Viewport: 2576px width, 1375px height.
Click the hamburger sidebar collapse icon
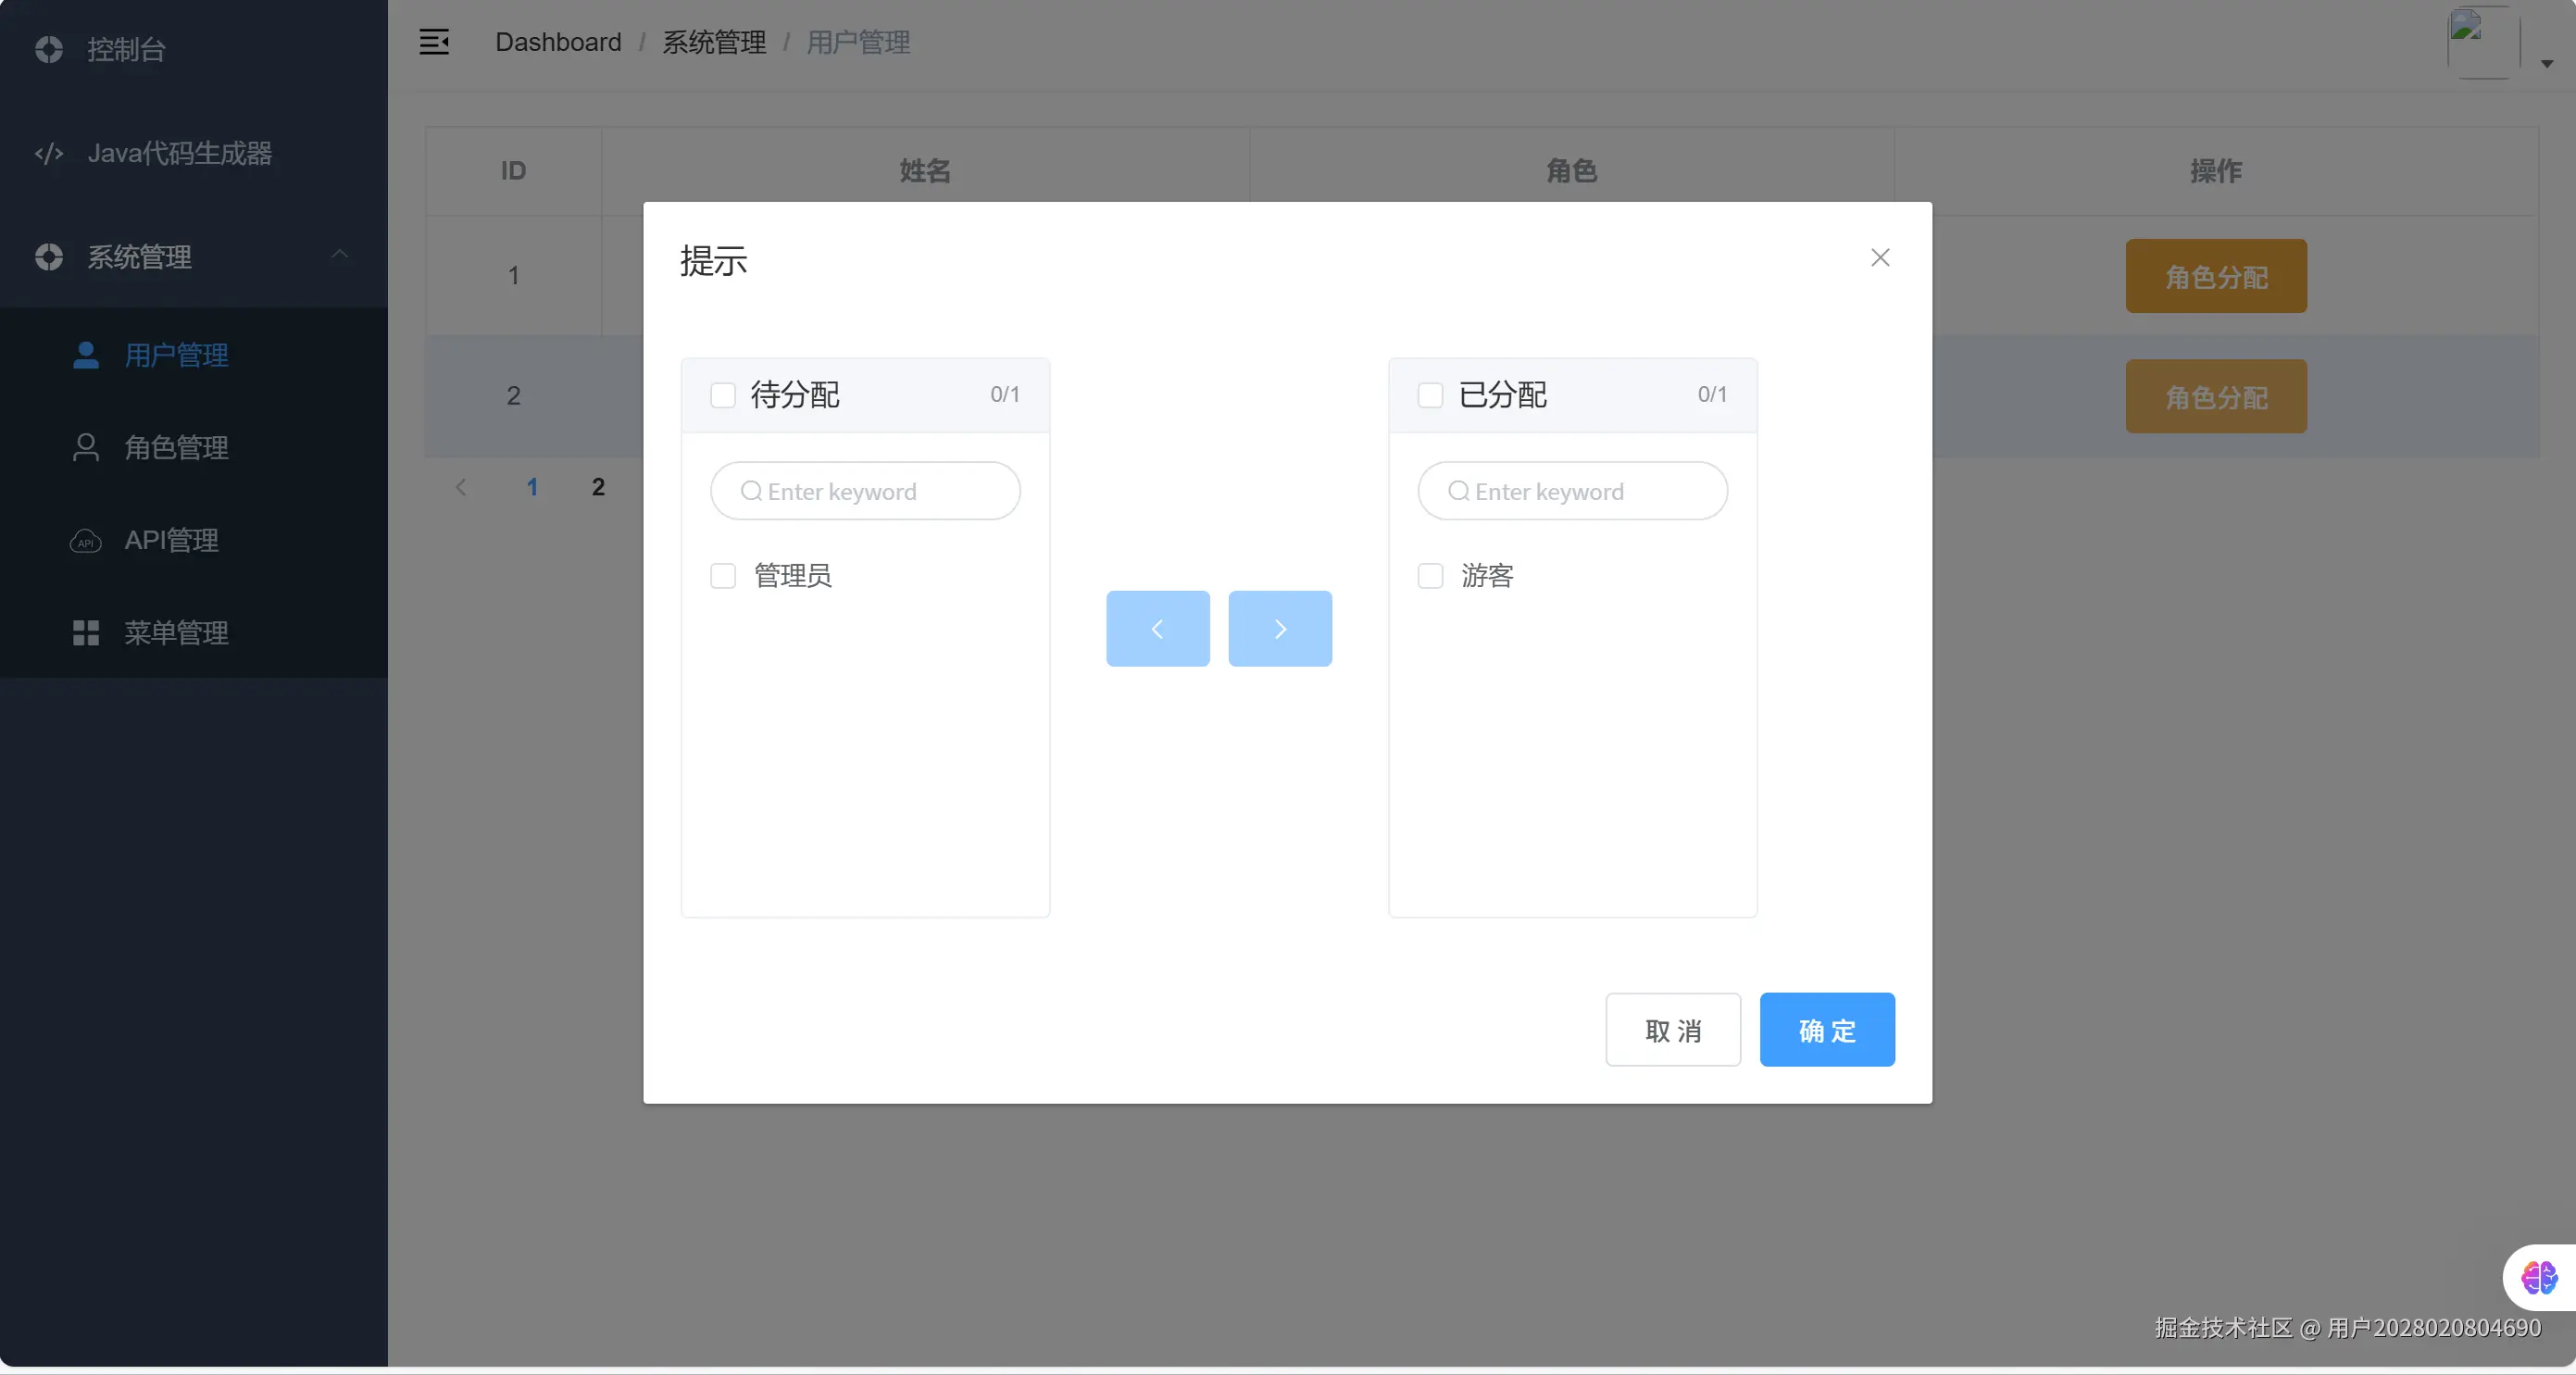pyautogui.click(x=433, y=42)
